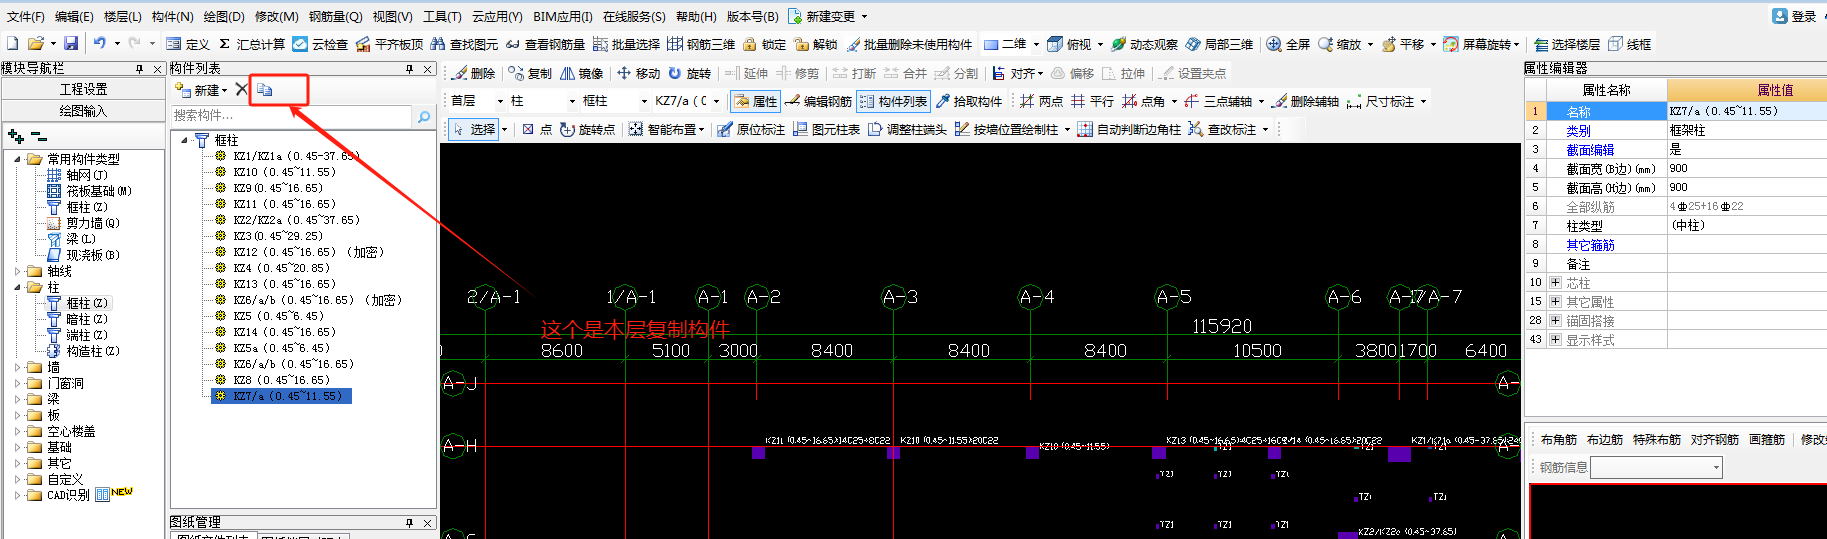Image resolution: width=1827 pixels, height=539 pixels.
Task: Click the 解锁 unlock tool
Action: click(x=816, y=44)
